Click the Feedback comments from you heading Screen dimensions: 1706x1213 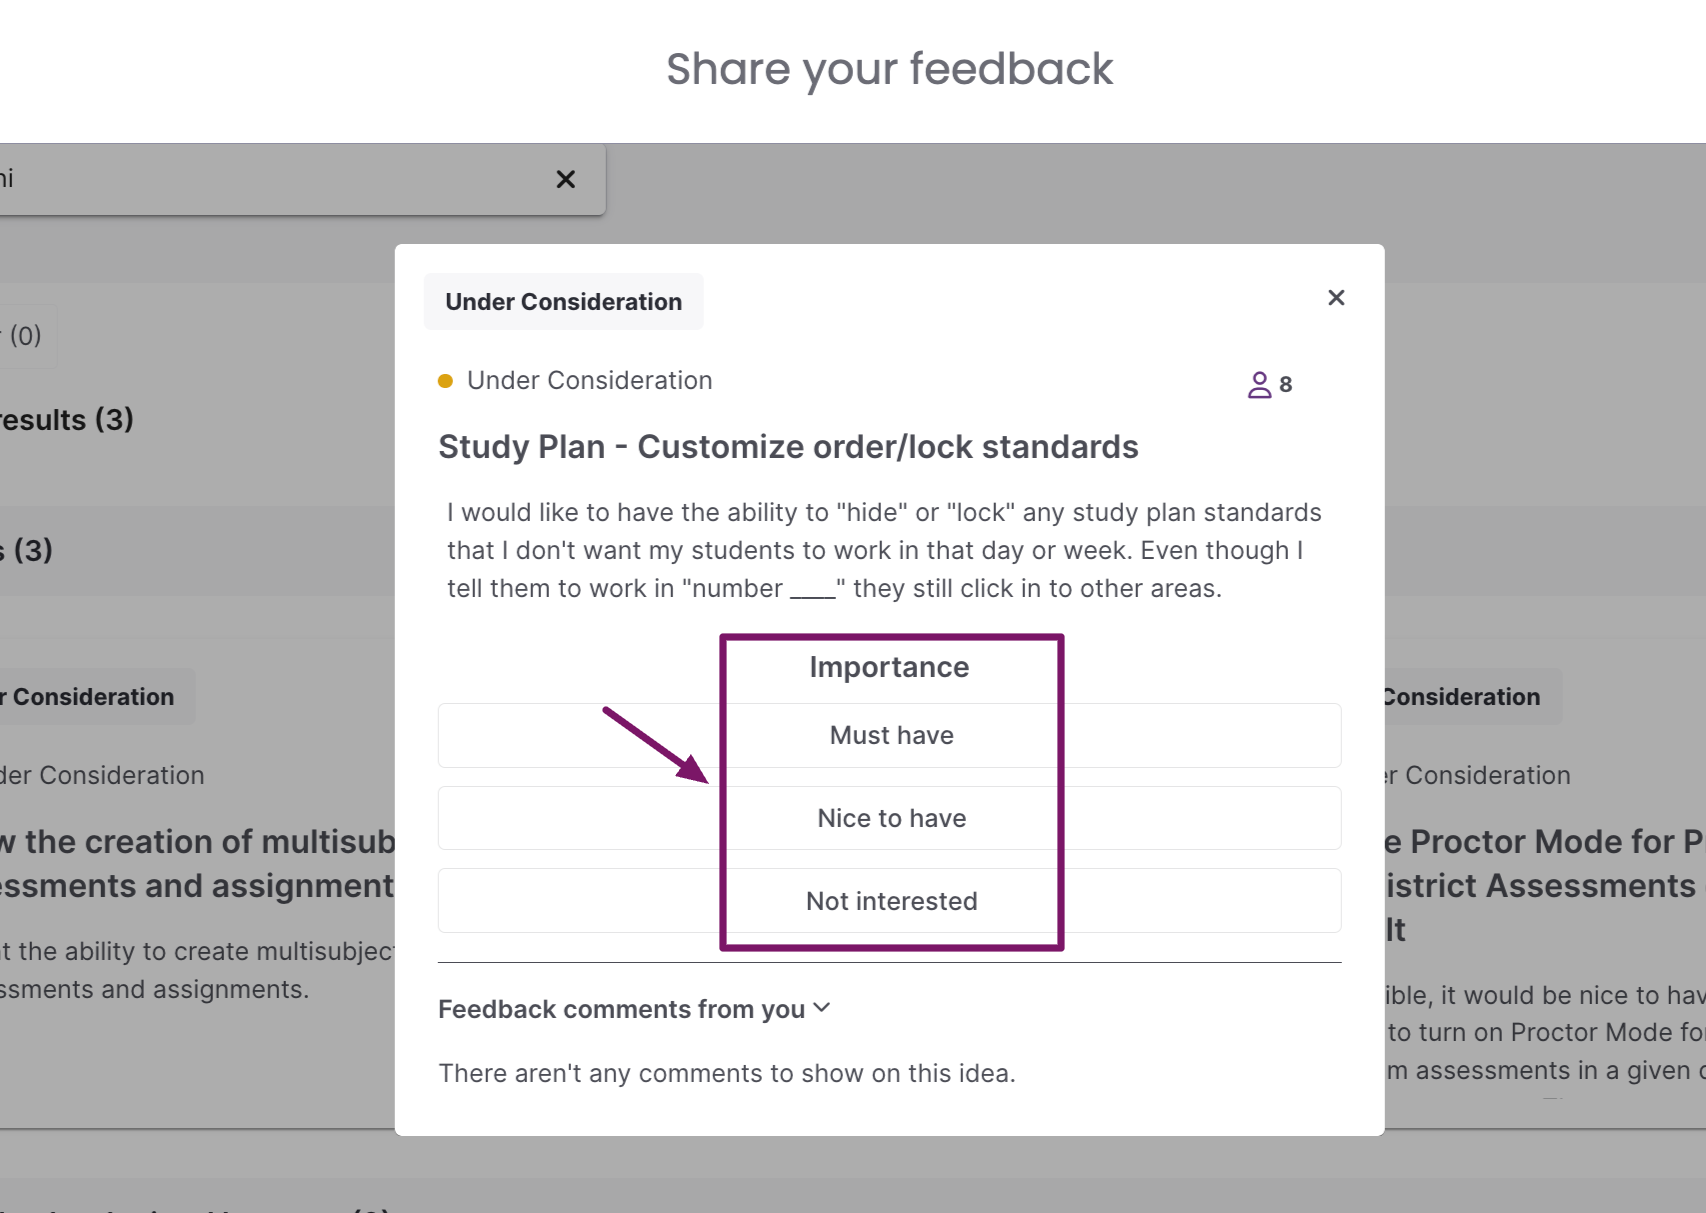(621, 1009)
